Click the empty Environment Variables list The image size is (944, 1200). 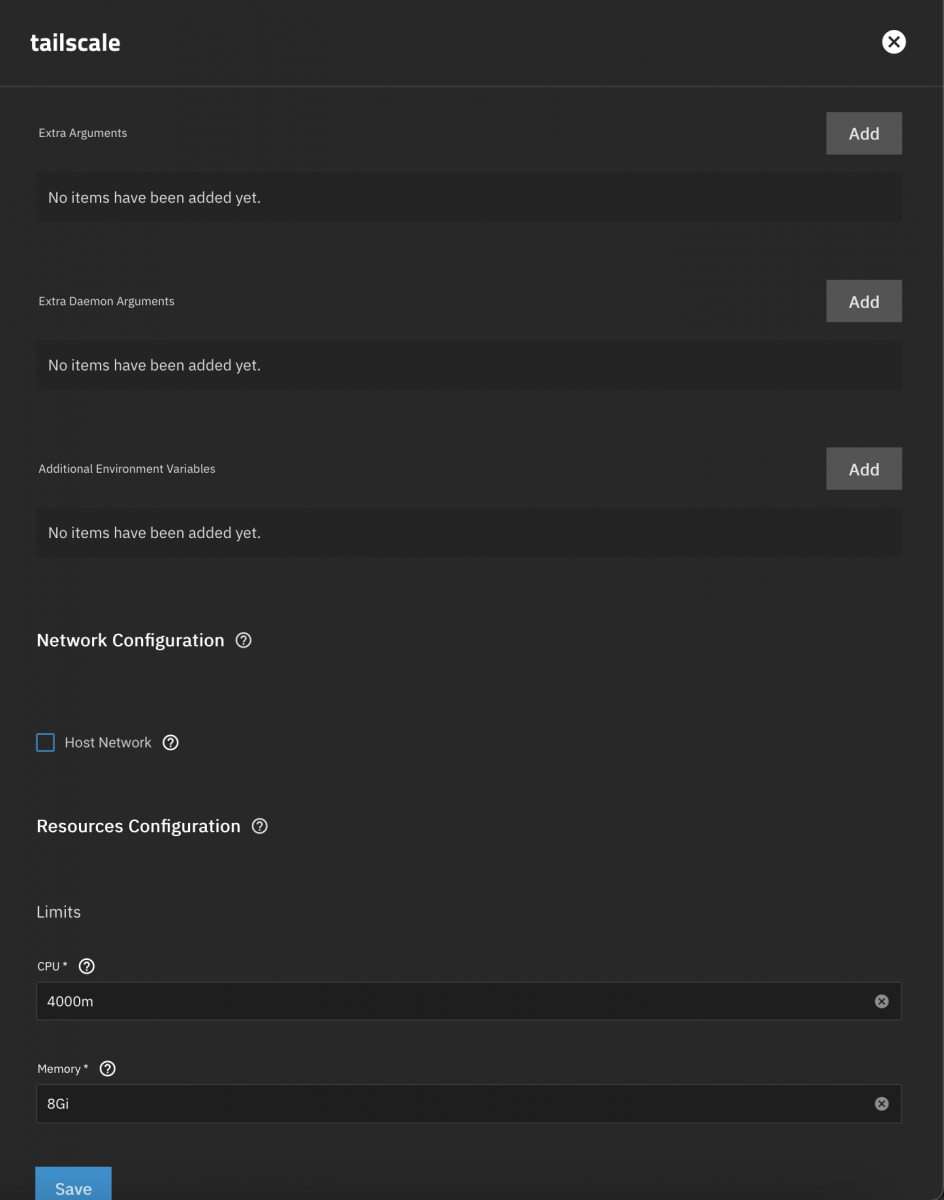(469, 533)
